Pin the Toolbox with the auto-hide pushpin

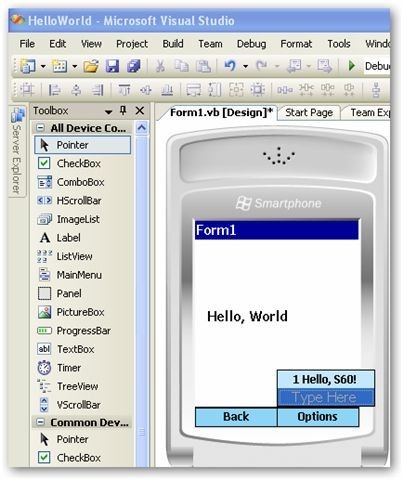pos(123,110)
